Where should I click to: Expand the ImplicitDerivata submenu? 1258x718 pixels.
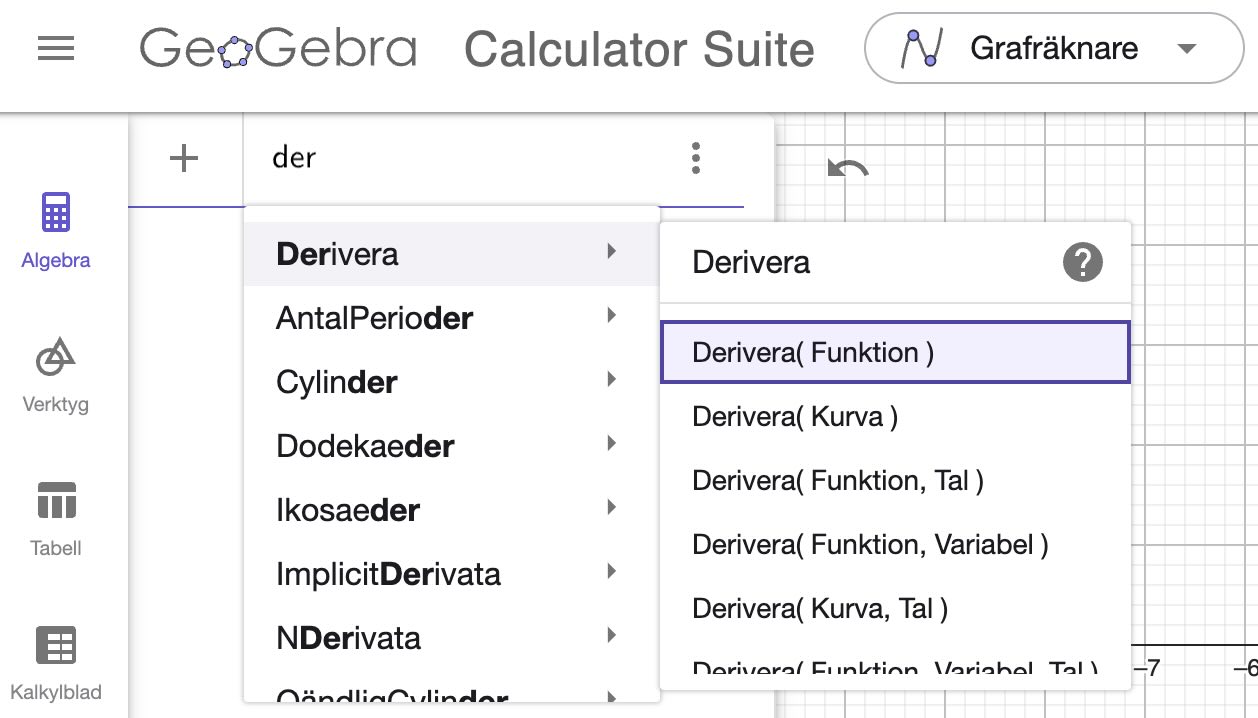pyautogui.click(x=612, y=572)
